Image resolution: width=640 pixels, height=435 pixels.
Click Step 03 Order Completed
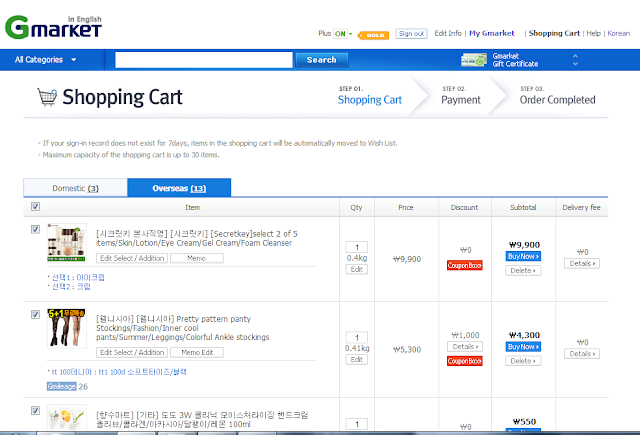[x=557, y=96]
